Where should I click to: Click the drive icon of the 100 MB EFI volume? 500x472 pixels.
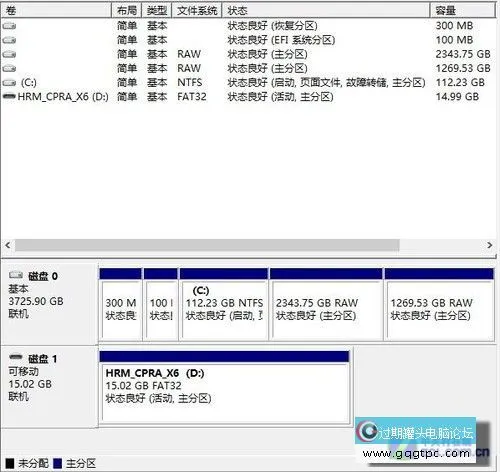click(x=9, y=40)
